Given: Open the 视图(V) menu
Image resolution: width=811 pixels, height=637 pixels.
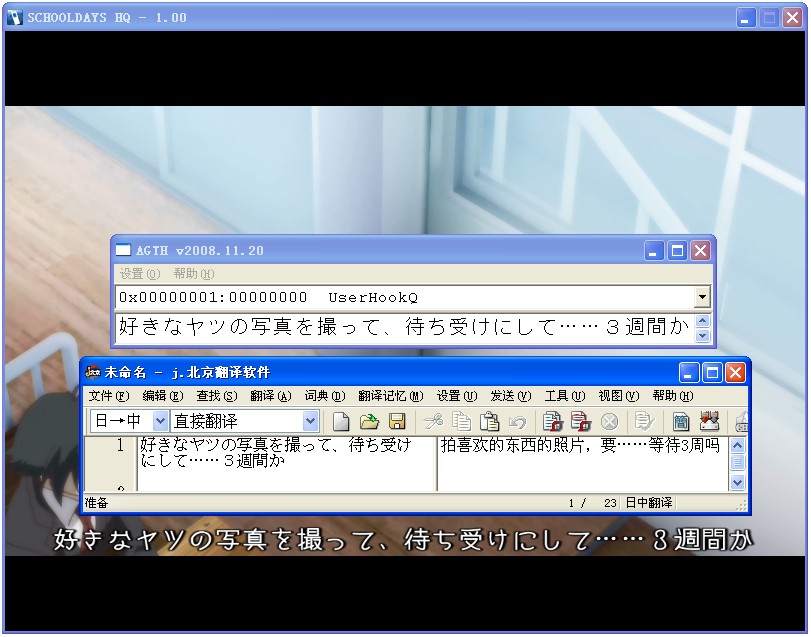Looking at the screenshot, I should tap(619, 396).
